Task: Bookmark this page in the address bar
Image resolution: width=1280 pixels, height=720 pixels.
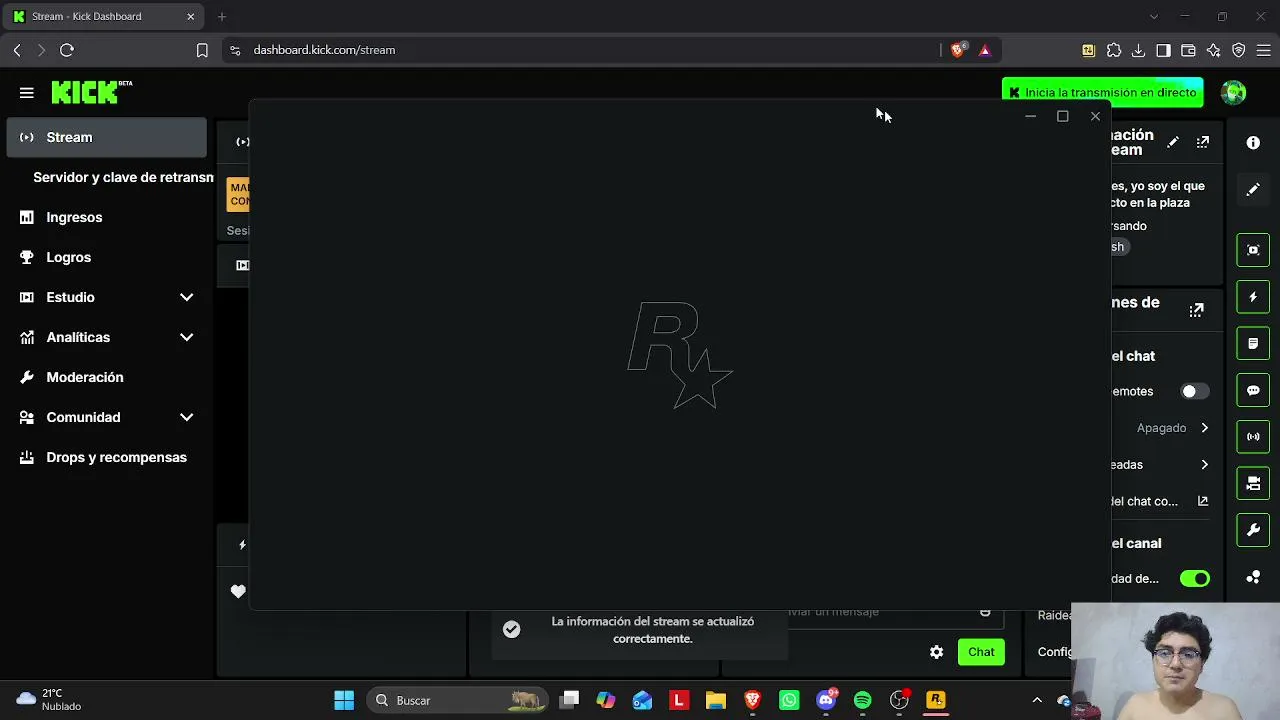Action: tap(202, 50)
